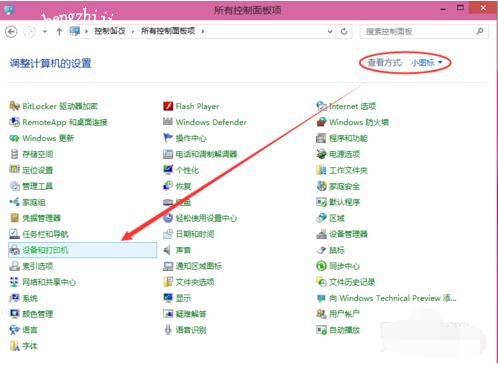
Task: Open 家庭安全 link
Action: pyautogui.click(x=345, y=186)
